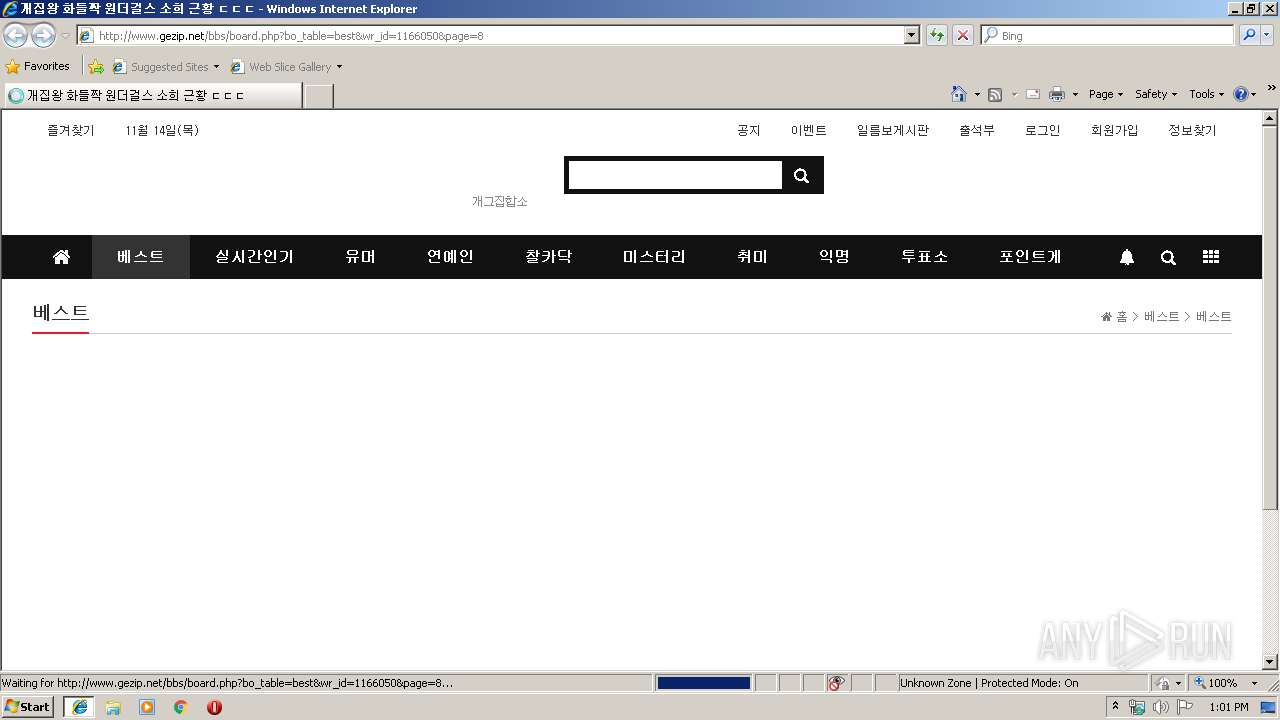1280x720 pixels.
Task: Select the 포인트게 nav menu item
Action: pyautogui.click(x=1030, y=257)
